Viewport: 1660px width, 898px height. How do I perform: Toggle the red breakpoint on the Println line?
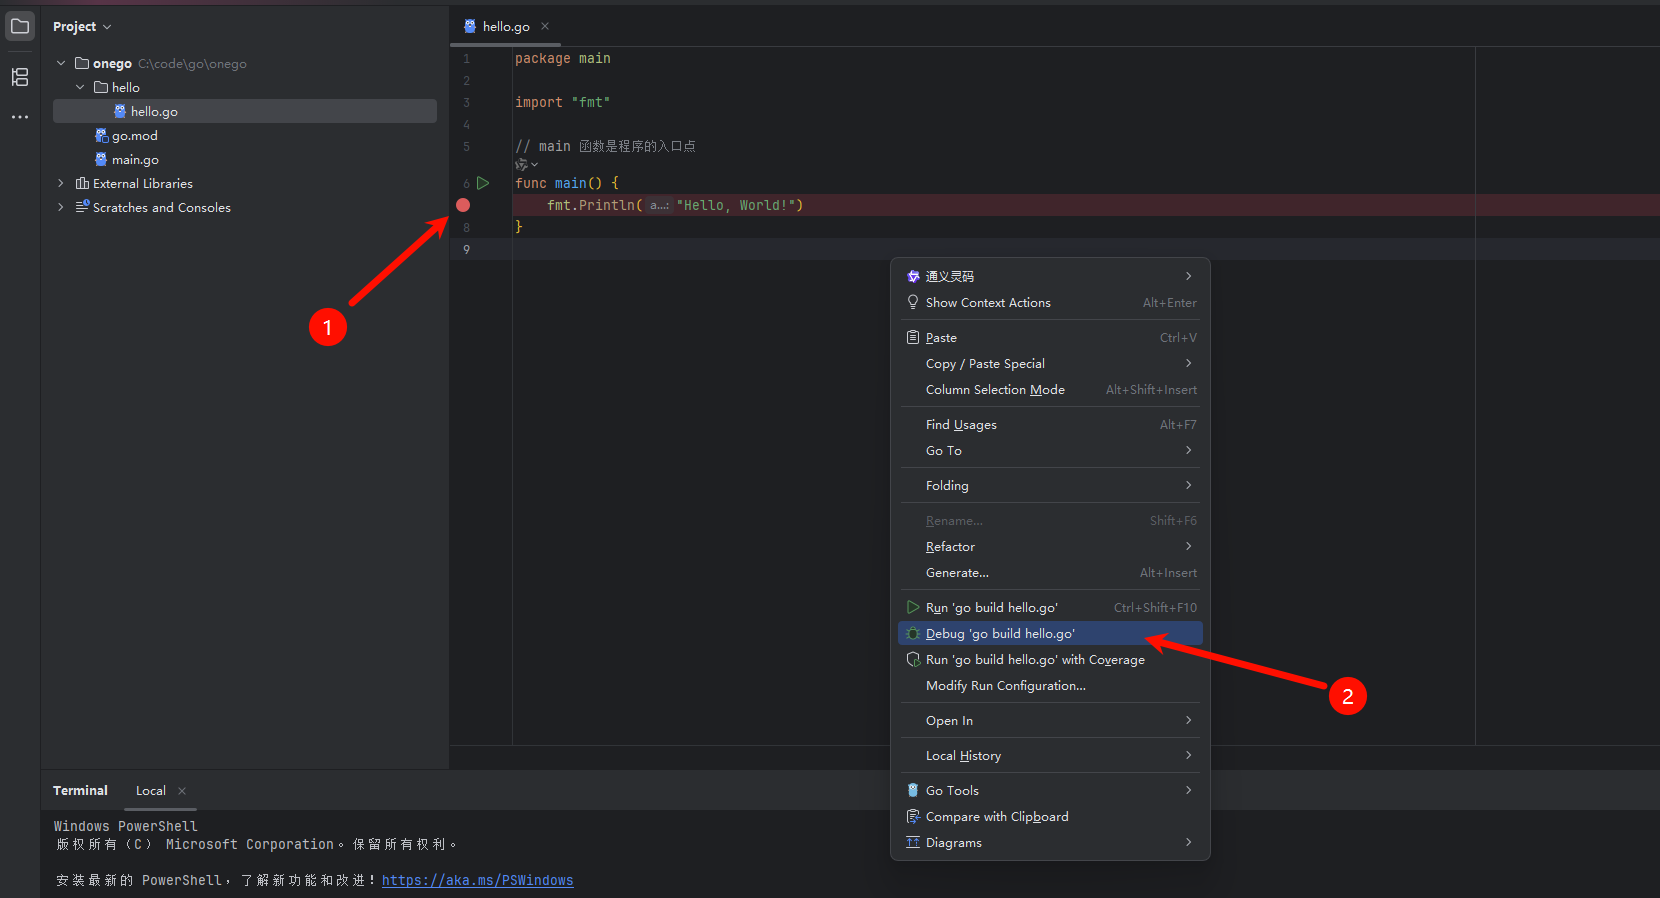[463, 205]
